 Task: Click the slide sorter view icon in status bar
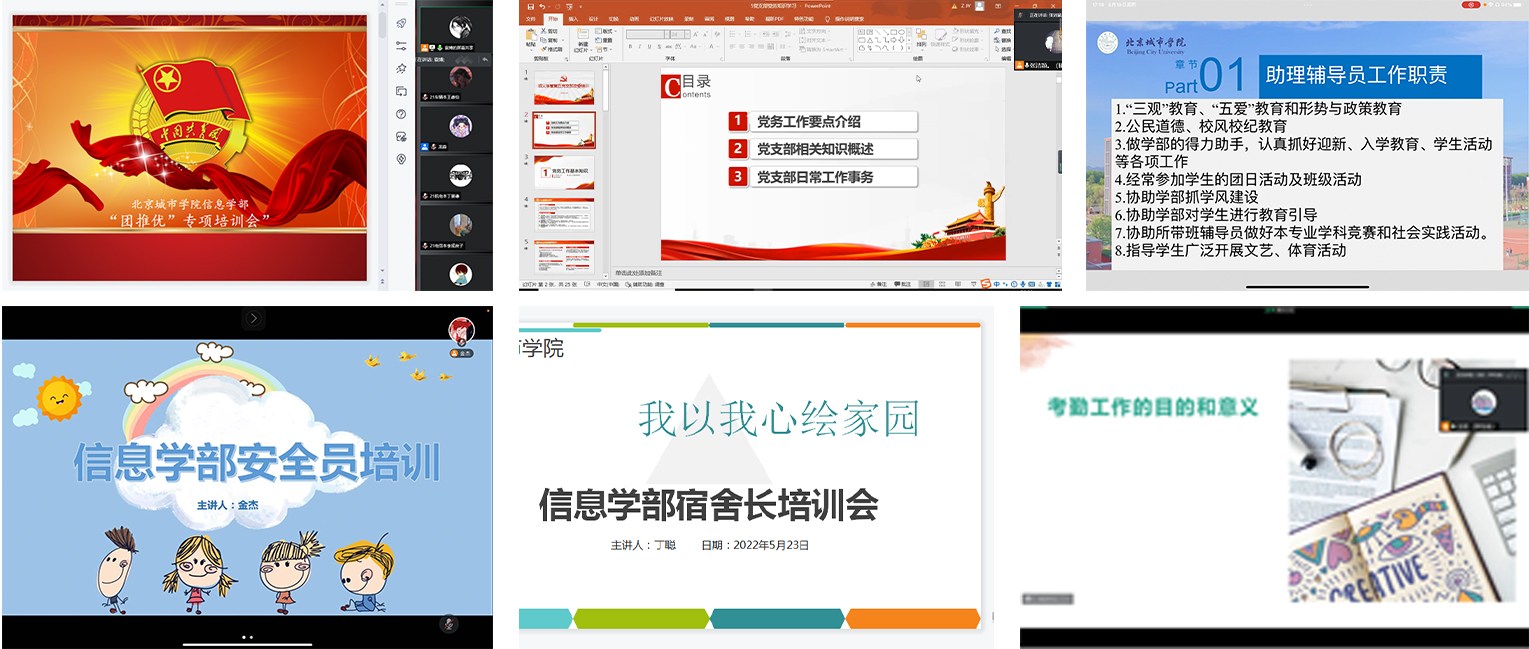942,284
